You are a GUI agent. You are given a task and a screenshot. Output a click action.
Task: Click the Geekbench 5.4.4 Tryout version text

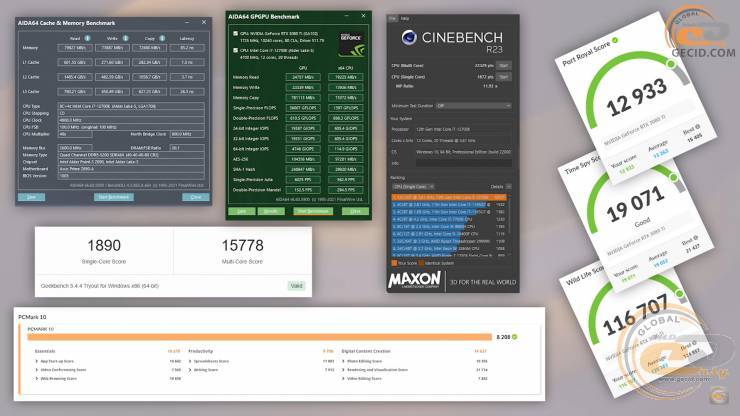pyautogui.click(x=100, y=286)
